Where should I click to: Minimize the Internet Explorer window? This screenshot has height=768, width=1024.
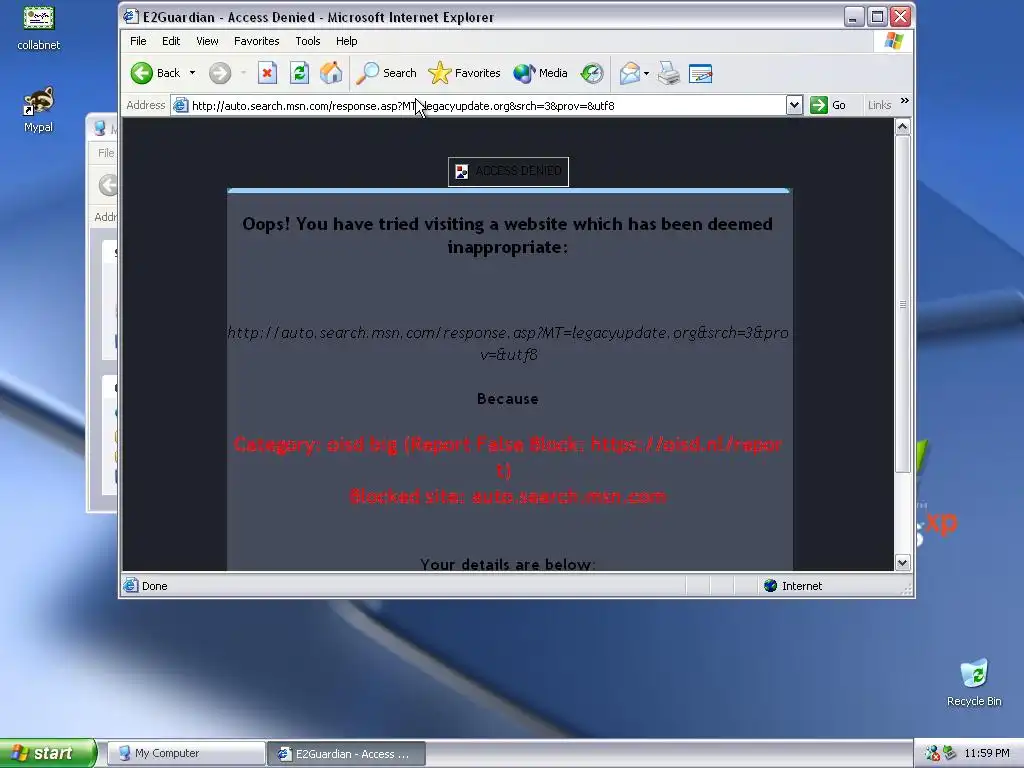point(854,16)
